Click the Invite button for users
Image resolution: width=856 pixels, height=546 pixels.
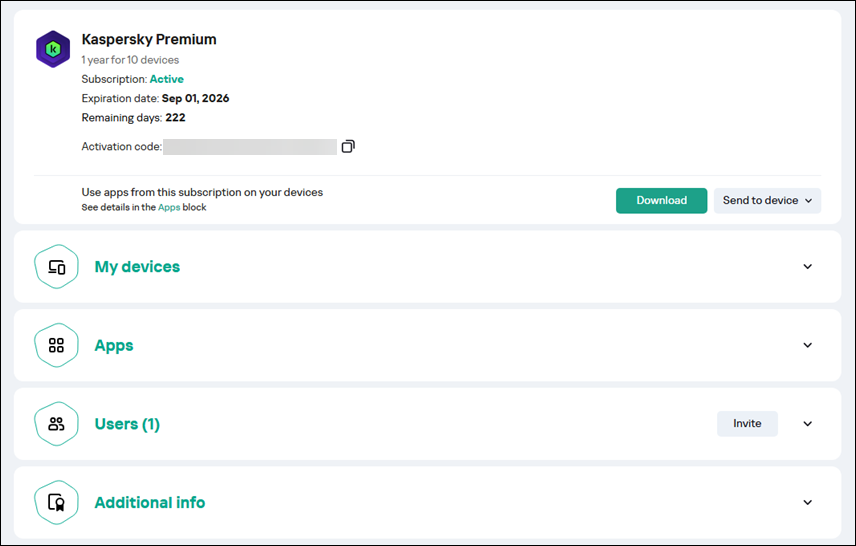pyautogui.click(x=747, y=424)
